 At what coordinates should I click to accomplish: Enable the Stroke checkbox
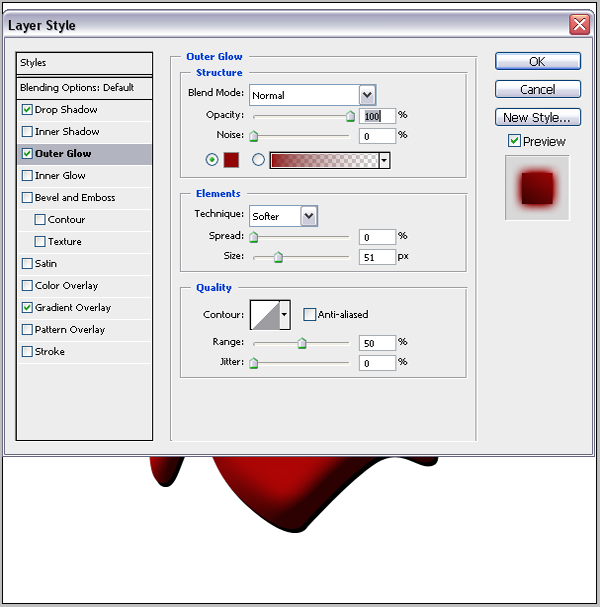click(27, 352)
